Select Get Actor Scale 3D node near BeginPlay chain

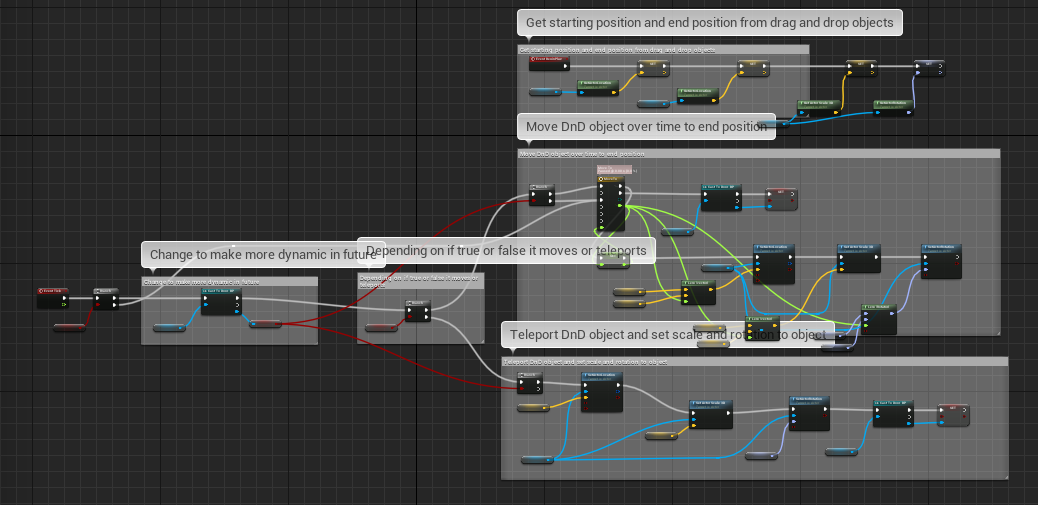pos(819,108)
